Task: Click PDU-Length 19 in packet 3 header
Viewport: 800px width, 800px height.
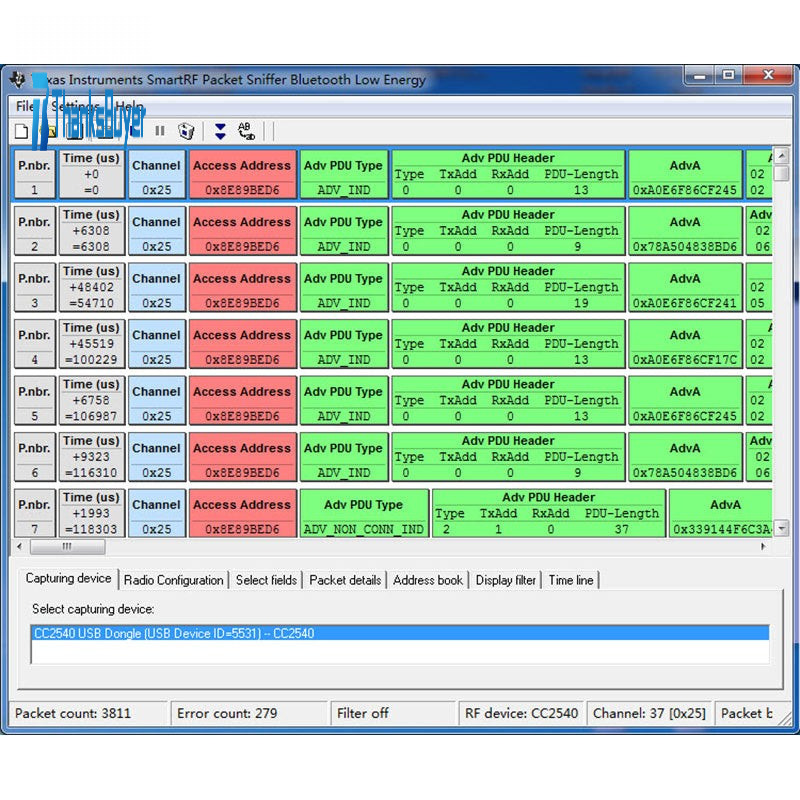Action: click(x=581, y=304)
